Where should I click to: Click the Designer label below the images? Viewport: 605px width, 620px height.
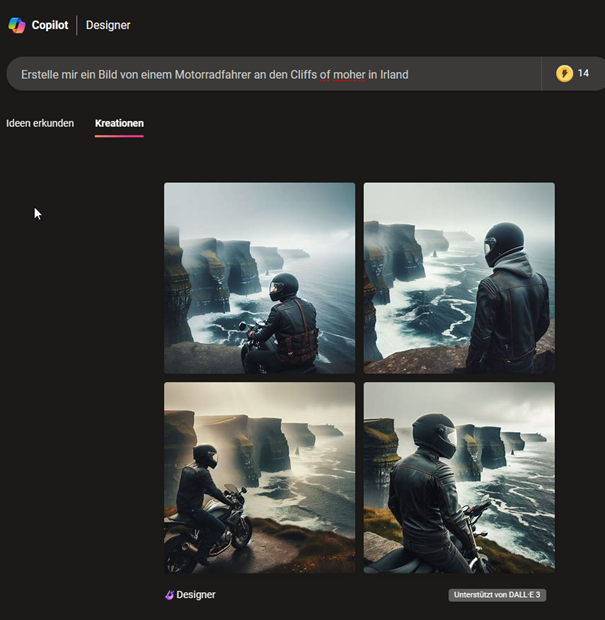pyautogui.click(x=196, y=595)
